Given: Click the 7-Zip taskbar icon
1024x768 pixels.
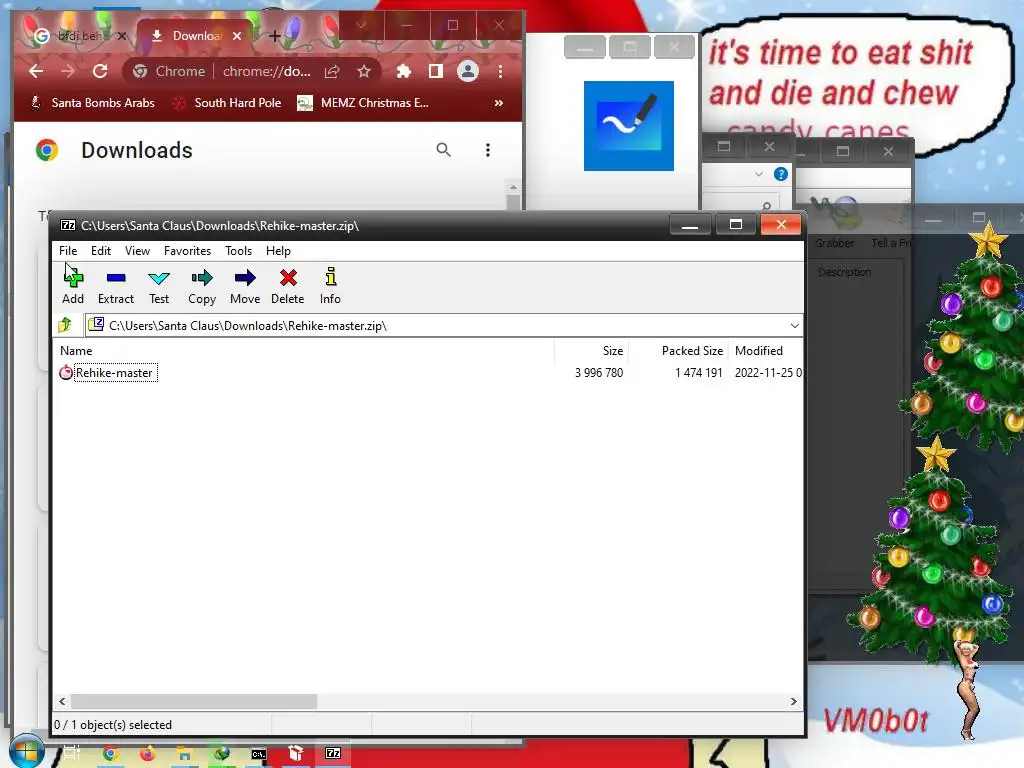Looking at the screenshot, I should (333, 753).
